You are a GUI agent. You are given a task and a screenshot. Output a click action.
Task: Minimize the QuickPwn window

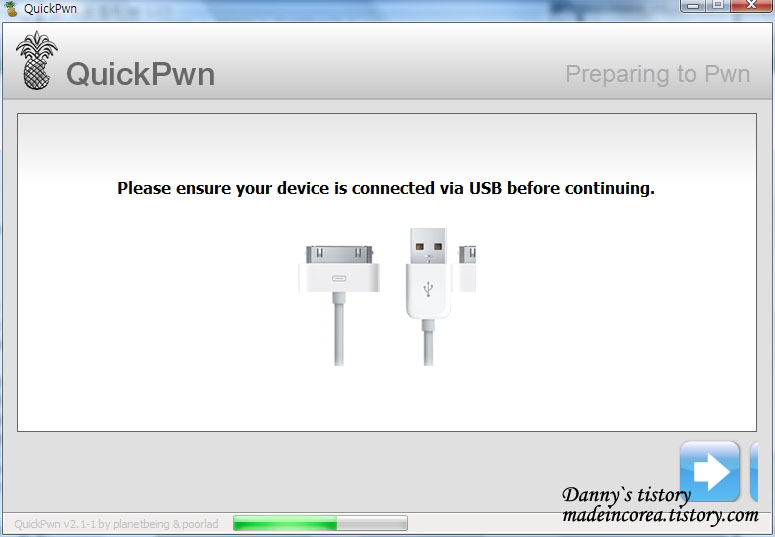[x=693, y=6]
